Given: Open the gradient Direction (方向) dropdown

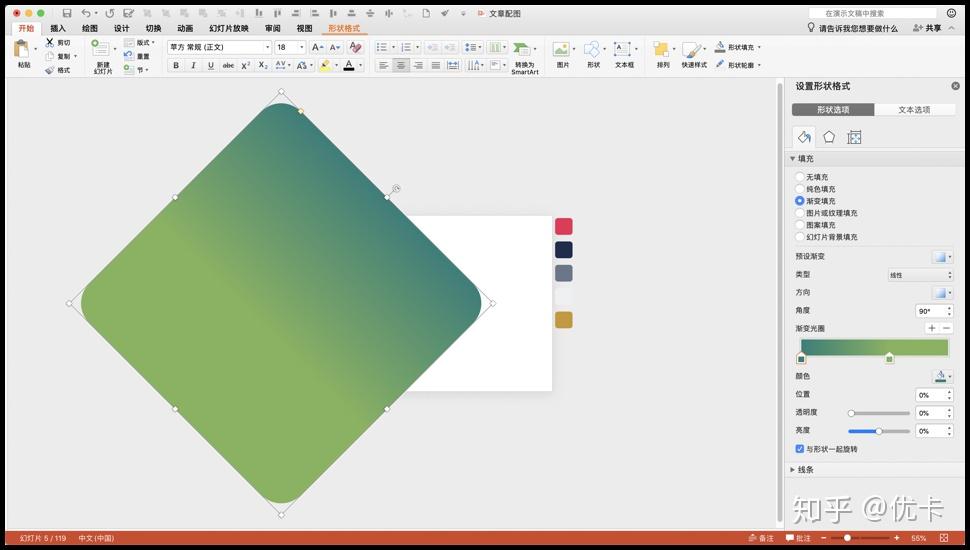Looking at the screenshot, I should pyautogui.click(x=942, y=293).
